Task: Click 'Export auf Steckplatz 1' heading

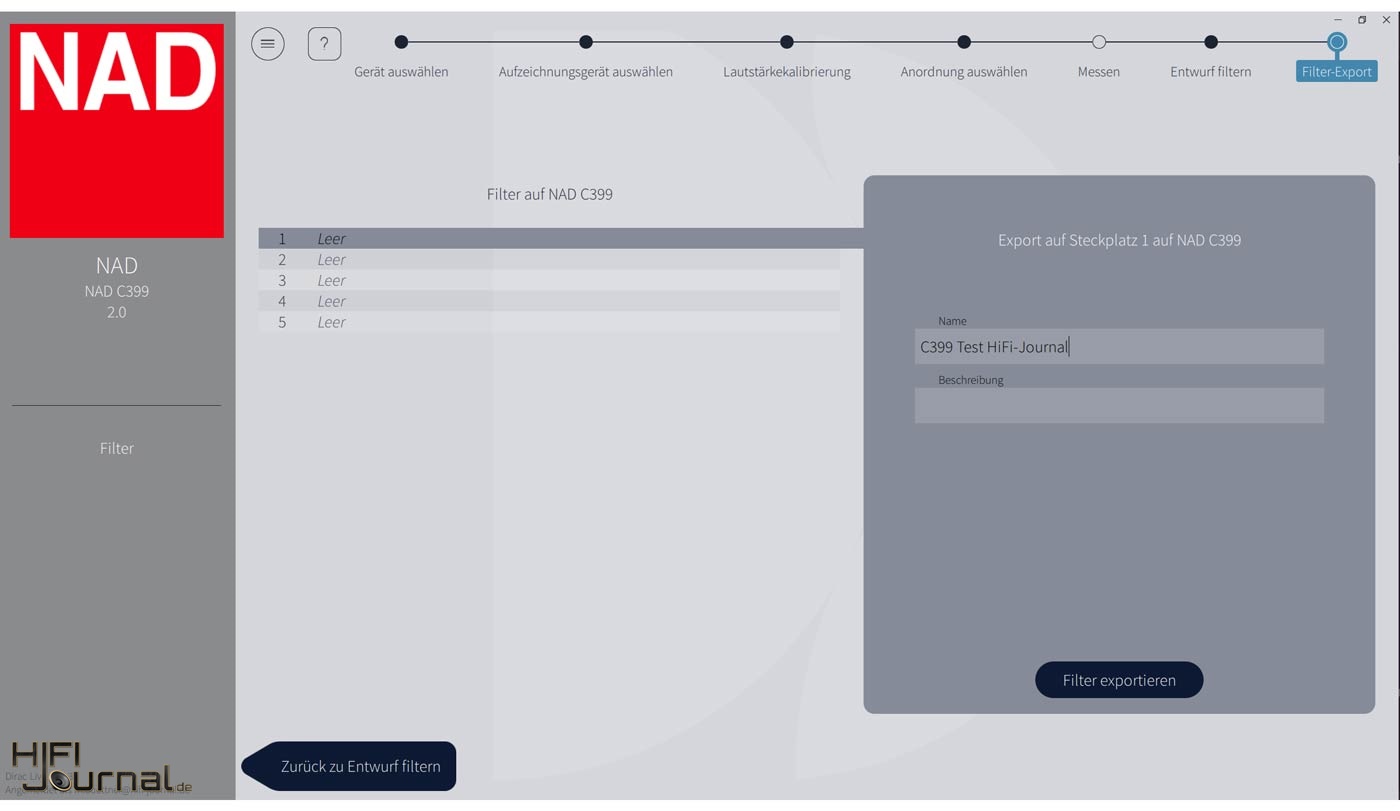Action: click(x=1119, y=240)
